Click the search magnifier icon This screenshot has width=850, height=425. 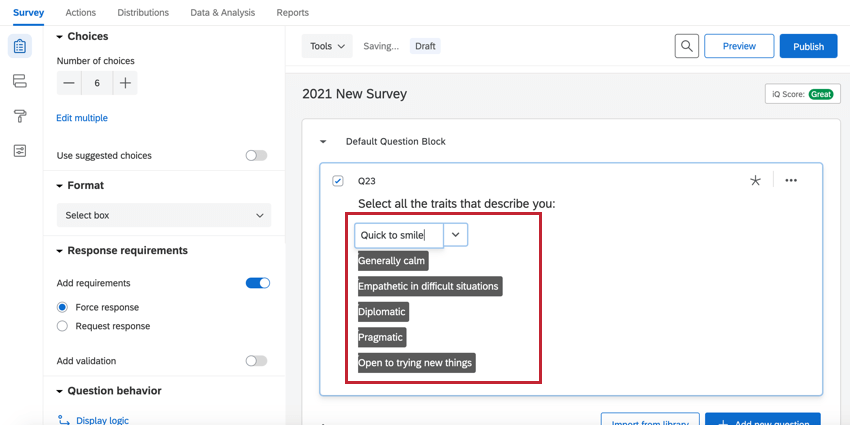click(686, 46)
